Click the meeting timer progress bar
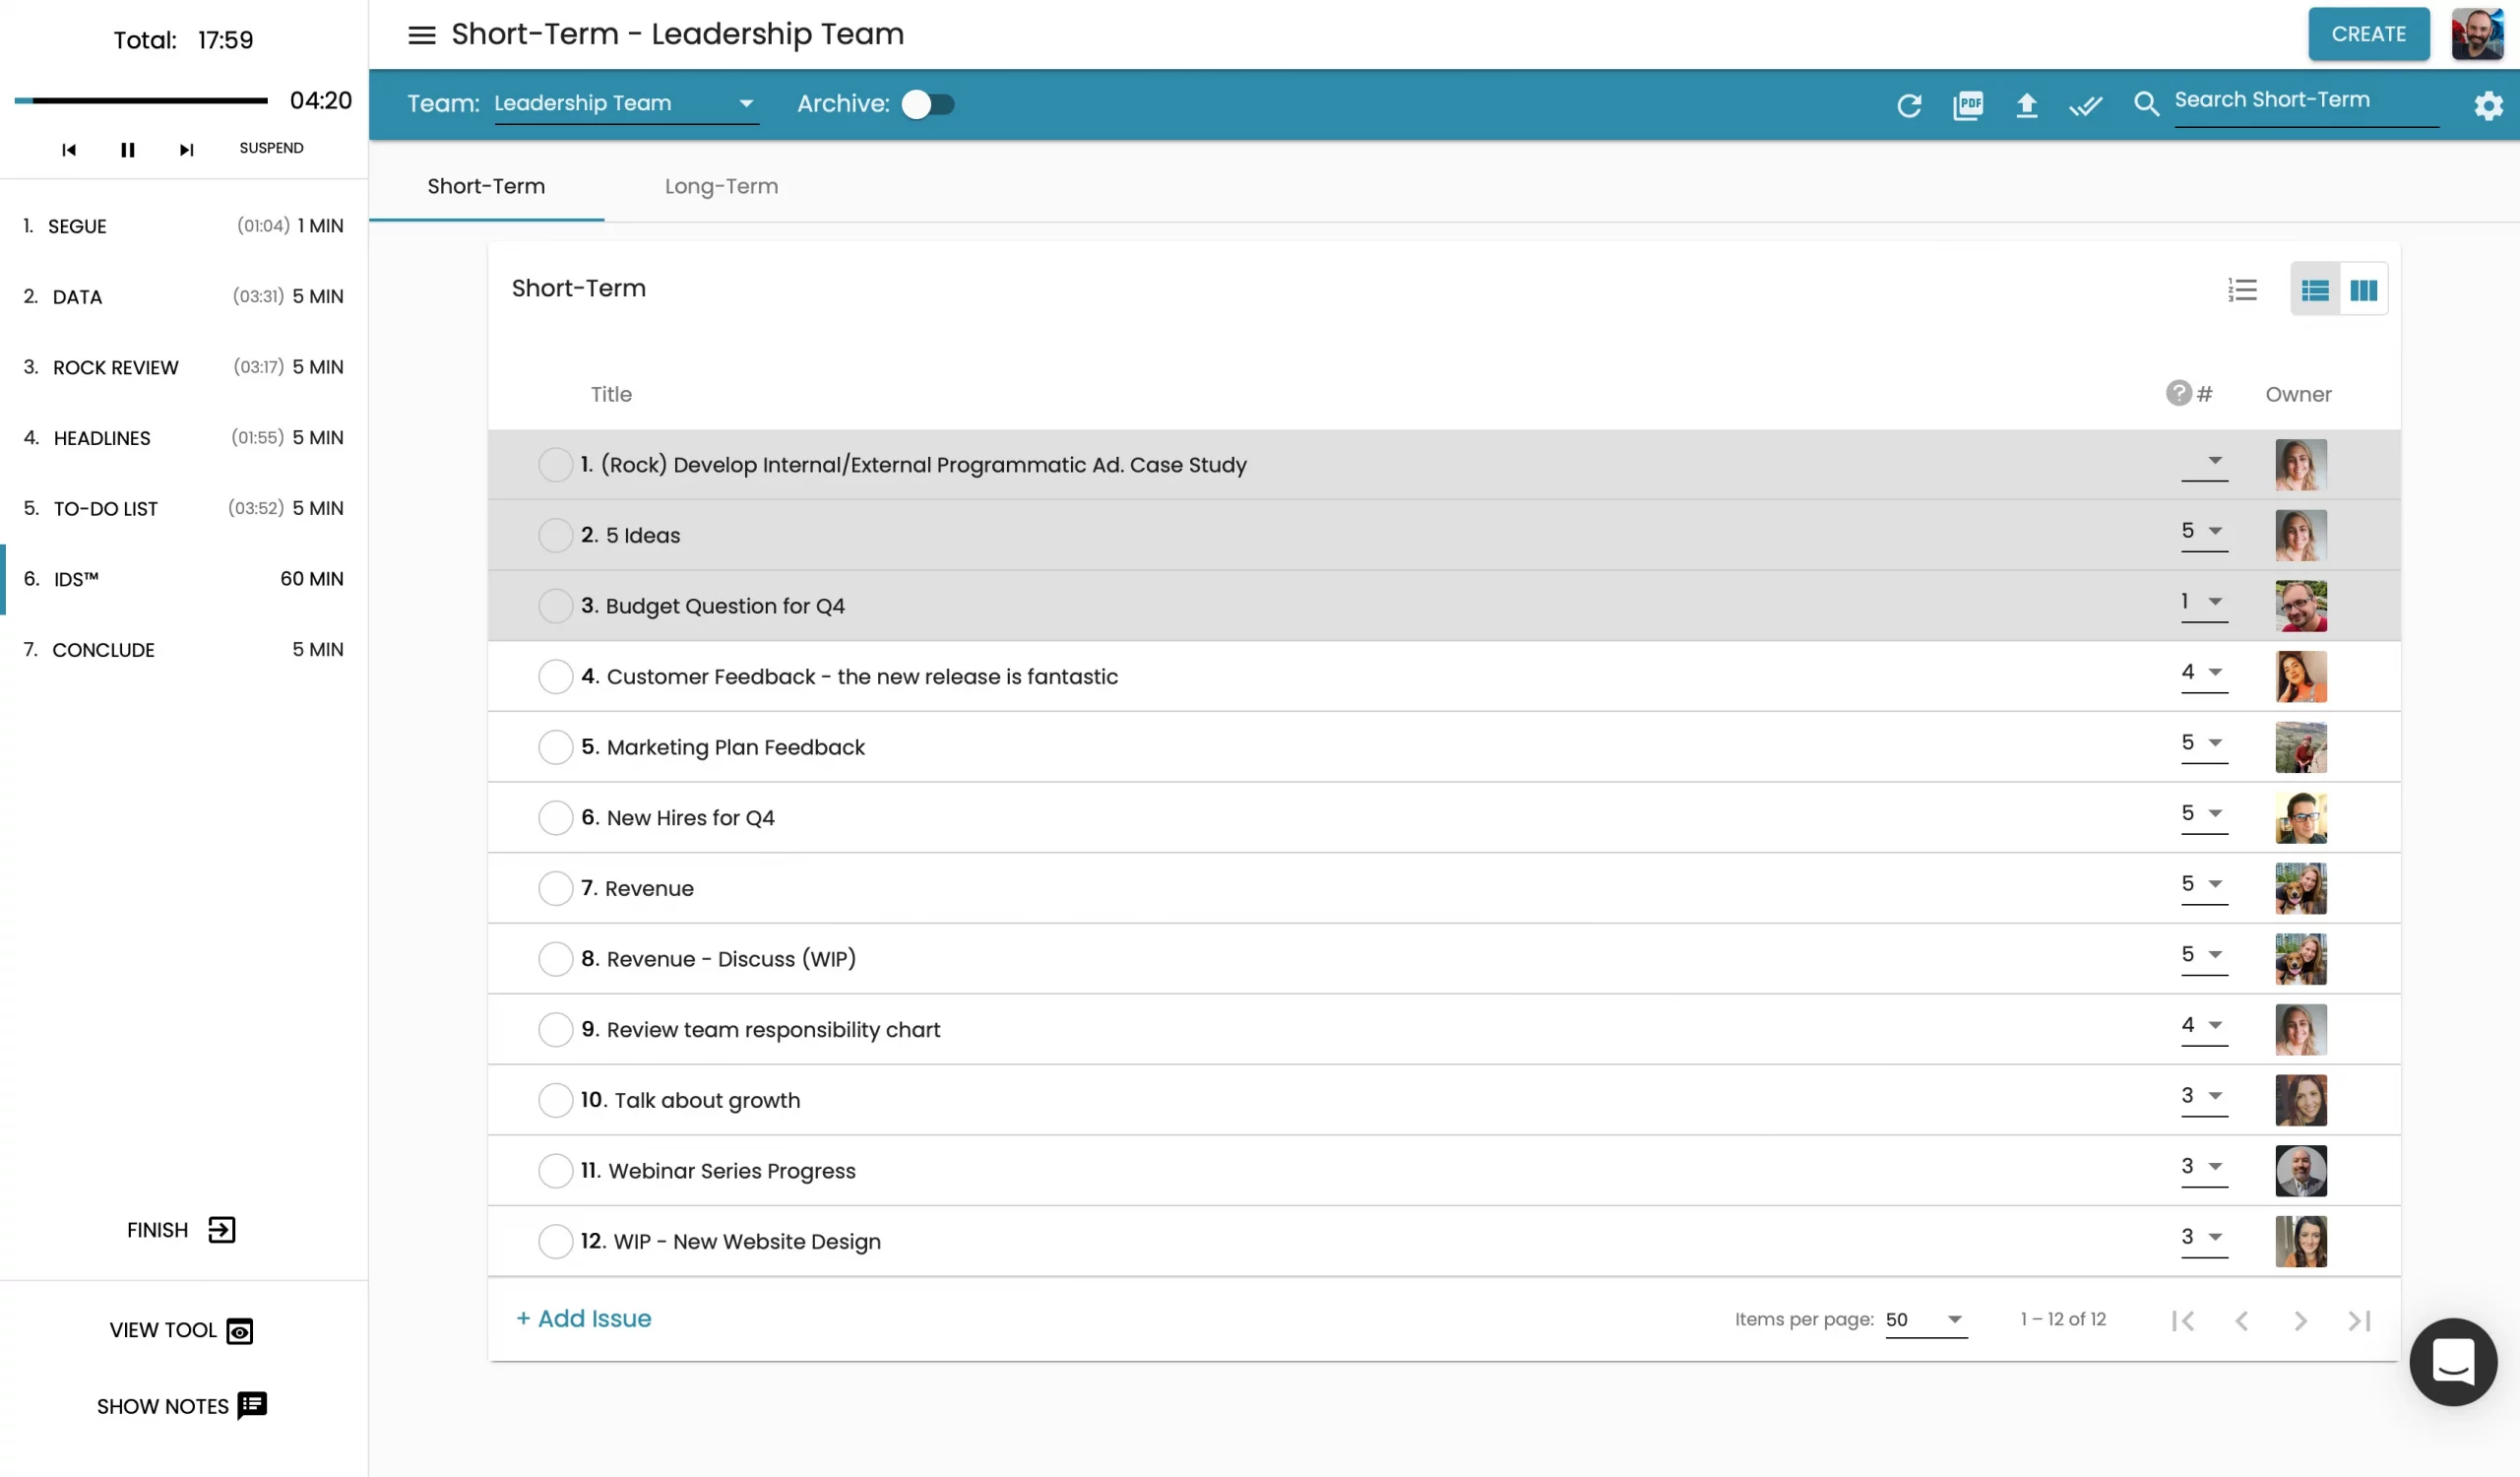The width and height of the screenshot is (2520, 1477). (x=141, y=100)
